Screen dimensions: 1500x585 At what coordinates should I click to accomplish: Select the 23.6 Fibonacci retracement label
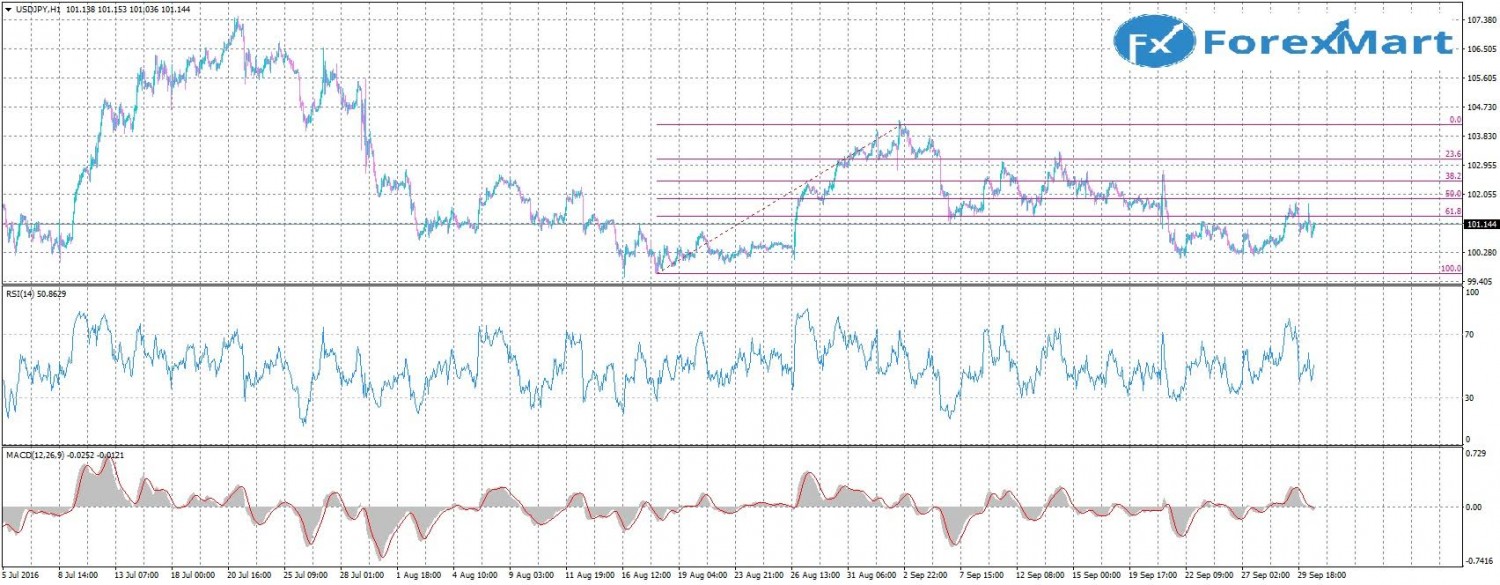point(1453,154)
